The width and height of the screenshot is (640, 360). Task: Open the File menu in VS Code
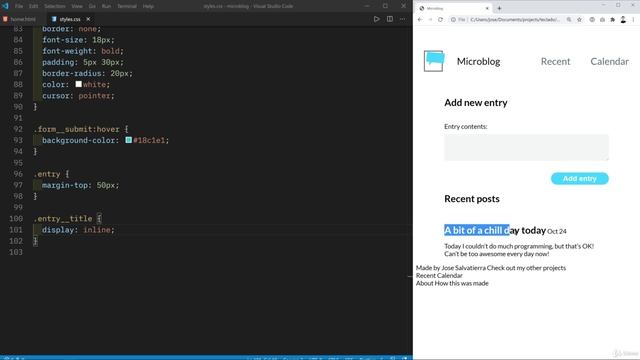click(x=19, y=6)
